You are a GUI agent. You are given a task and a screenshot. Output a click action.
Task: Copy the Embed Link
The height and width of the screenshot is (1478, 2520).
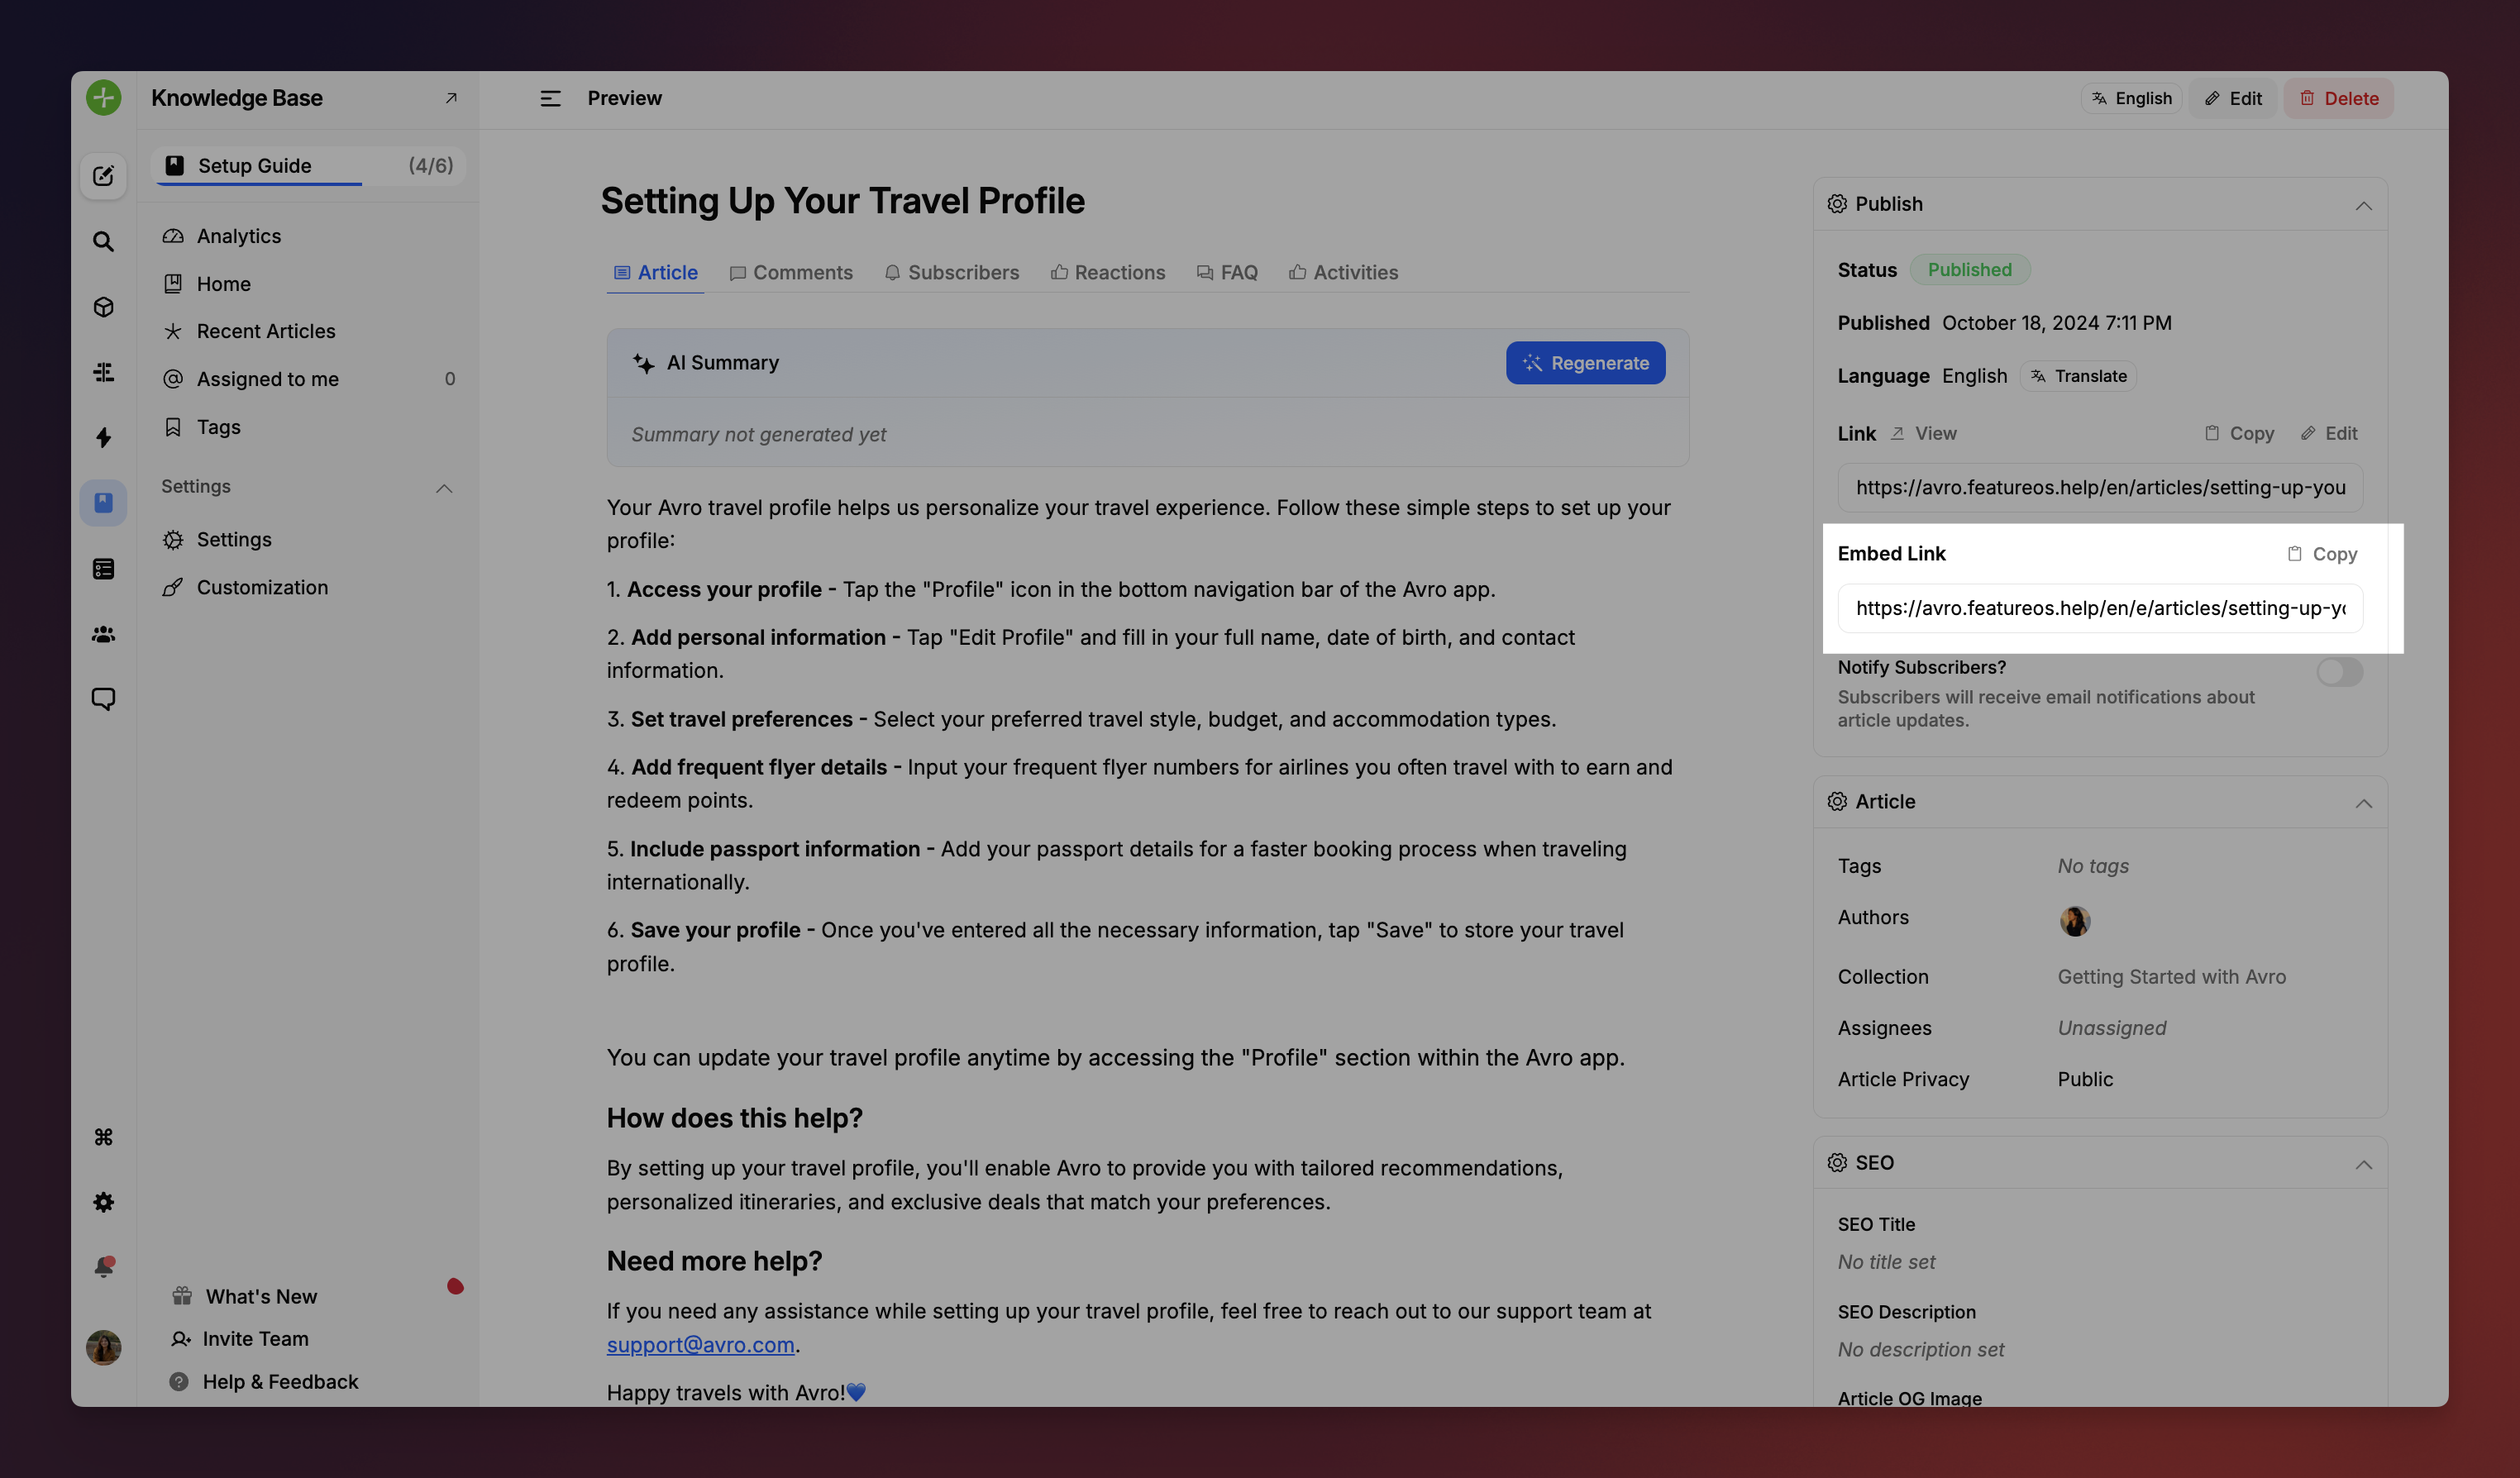tap(2322, 554)
